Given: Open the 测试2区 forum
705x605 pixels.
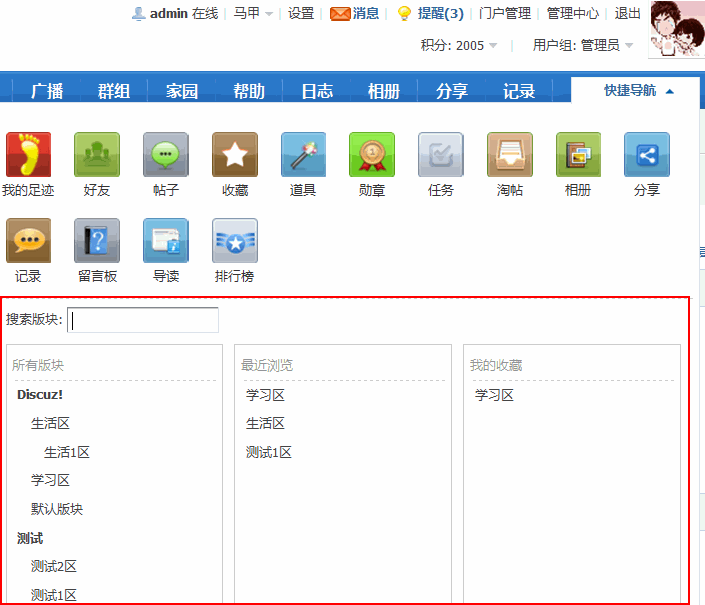Looking at the screenshot, I should (x=54, y=566).
